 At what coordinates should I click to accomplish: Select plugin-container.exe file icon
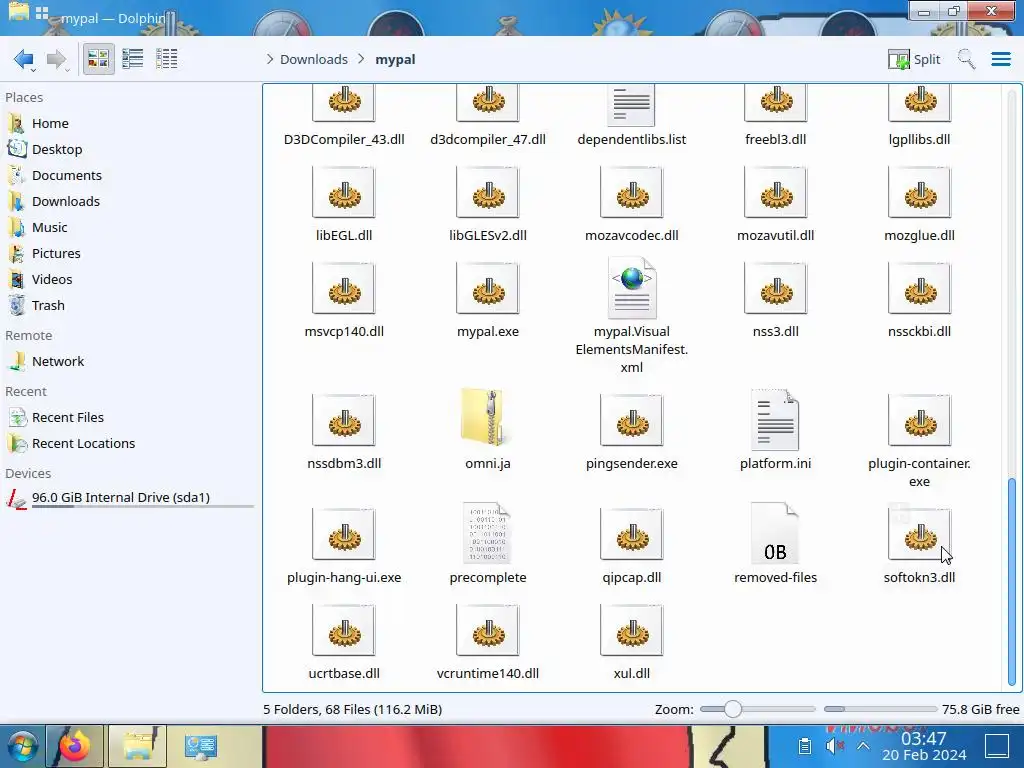920,420
